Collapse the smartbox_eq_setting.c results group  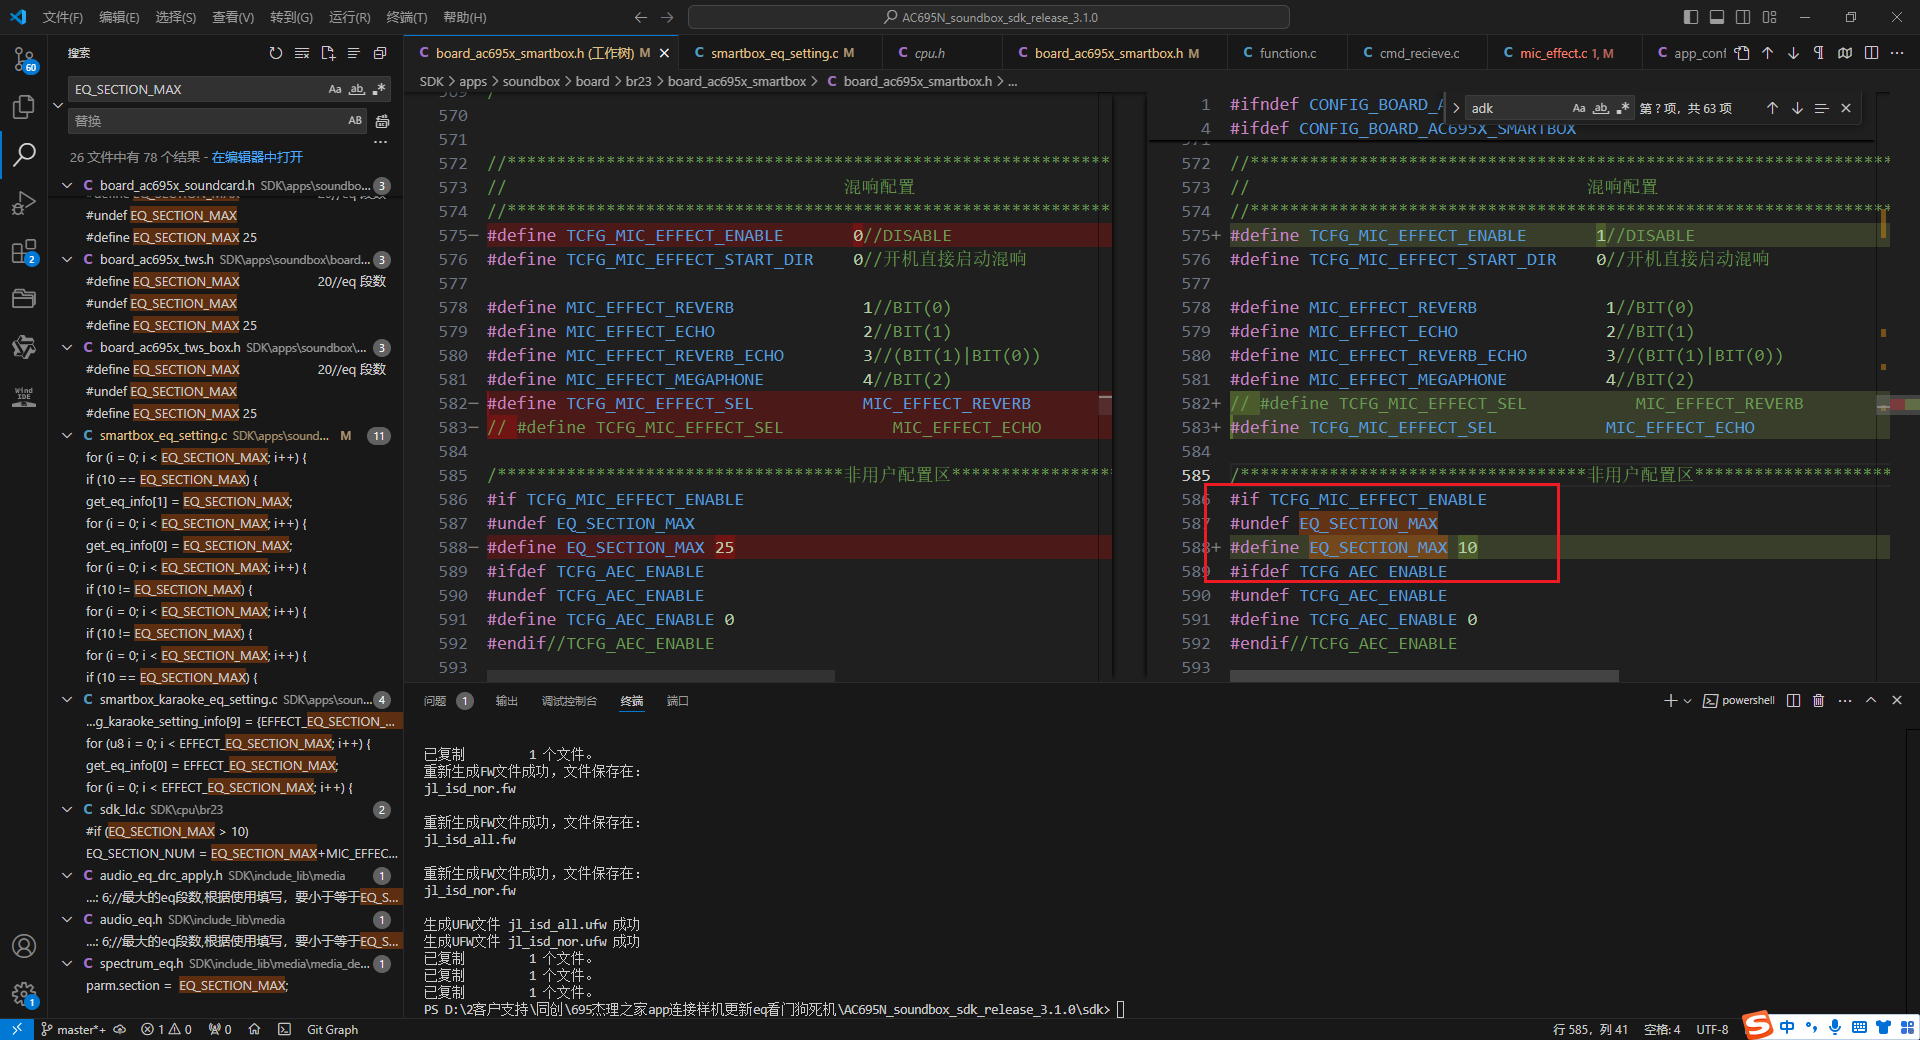pyautogui.click(x=67, y=435)
